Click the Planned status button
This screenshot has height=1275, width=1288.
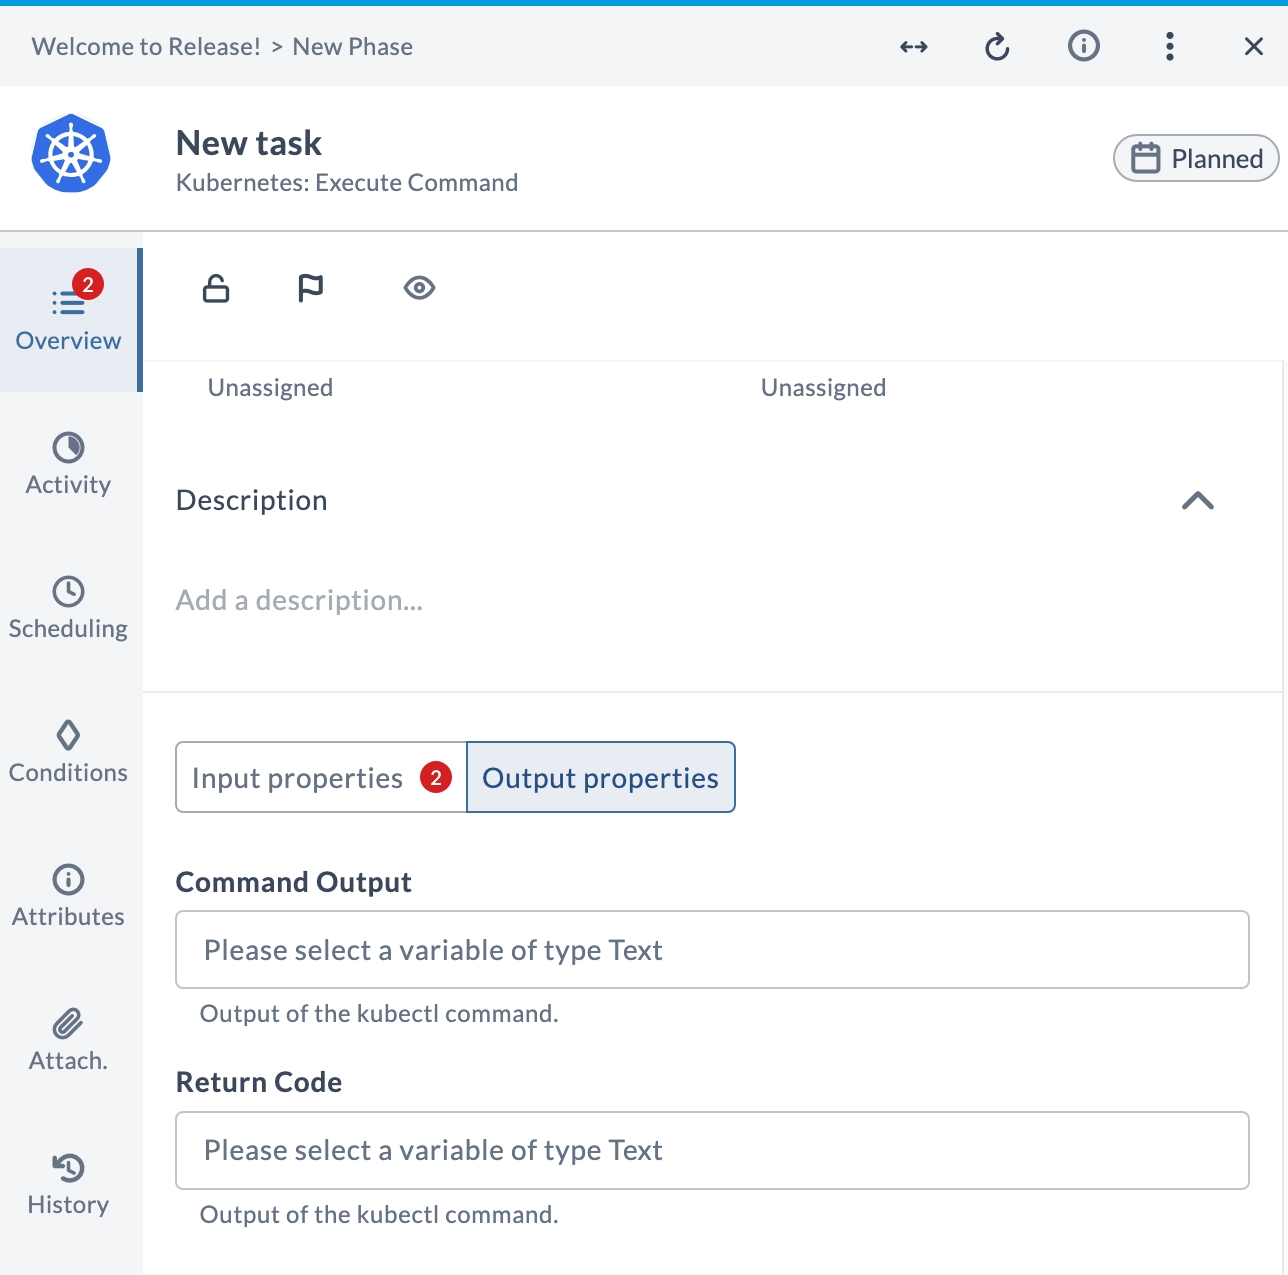coord(1196,158)
